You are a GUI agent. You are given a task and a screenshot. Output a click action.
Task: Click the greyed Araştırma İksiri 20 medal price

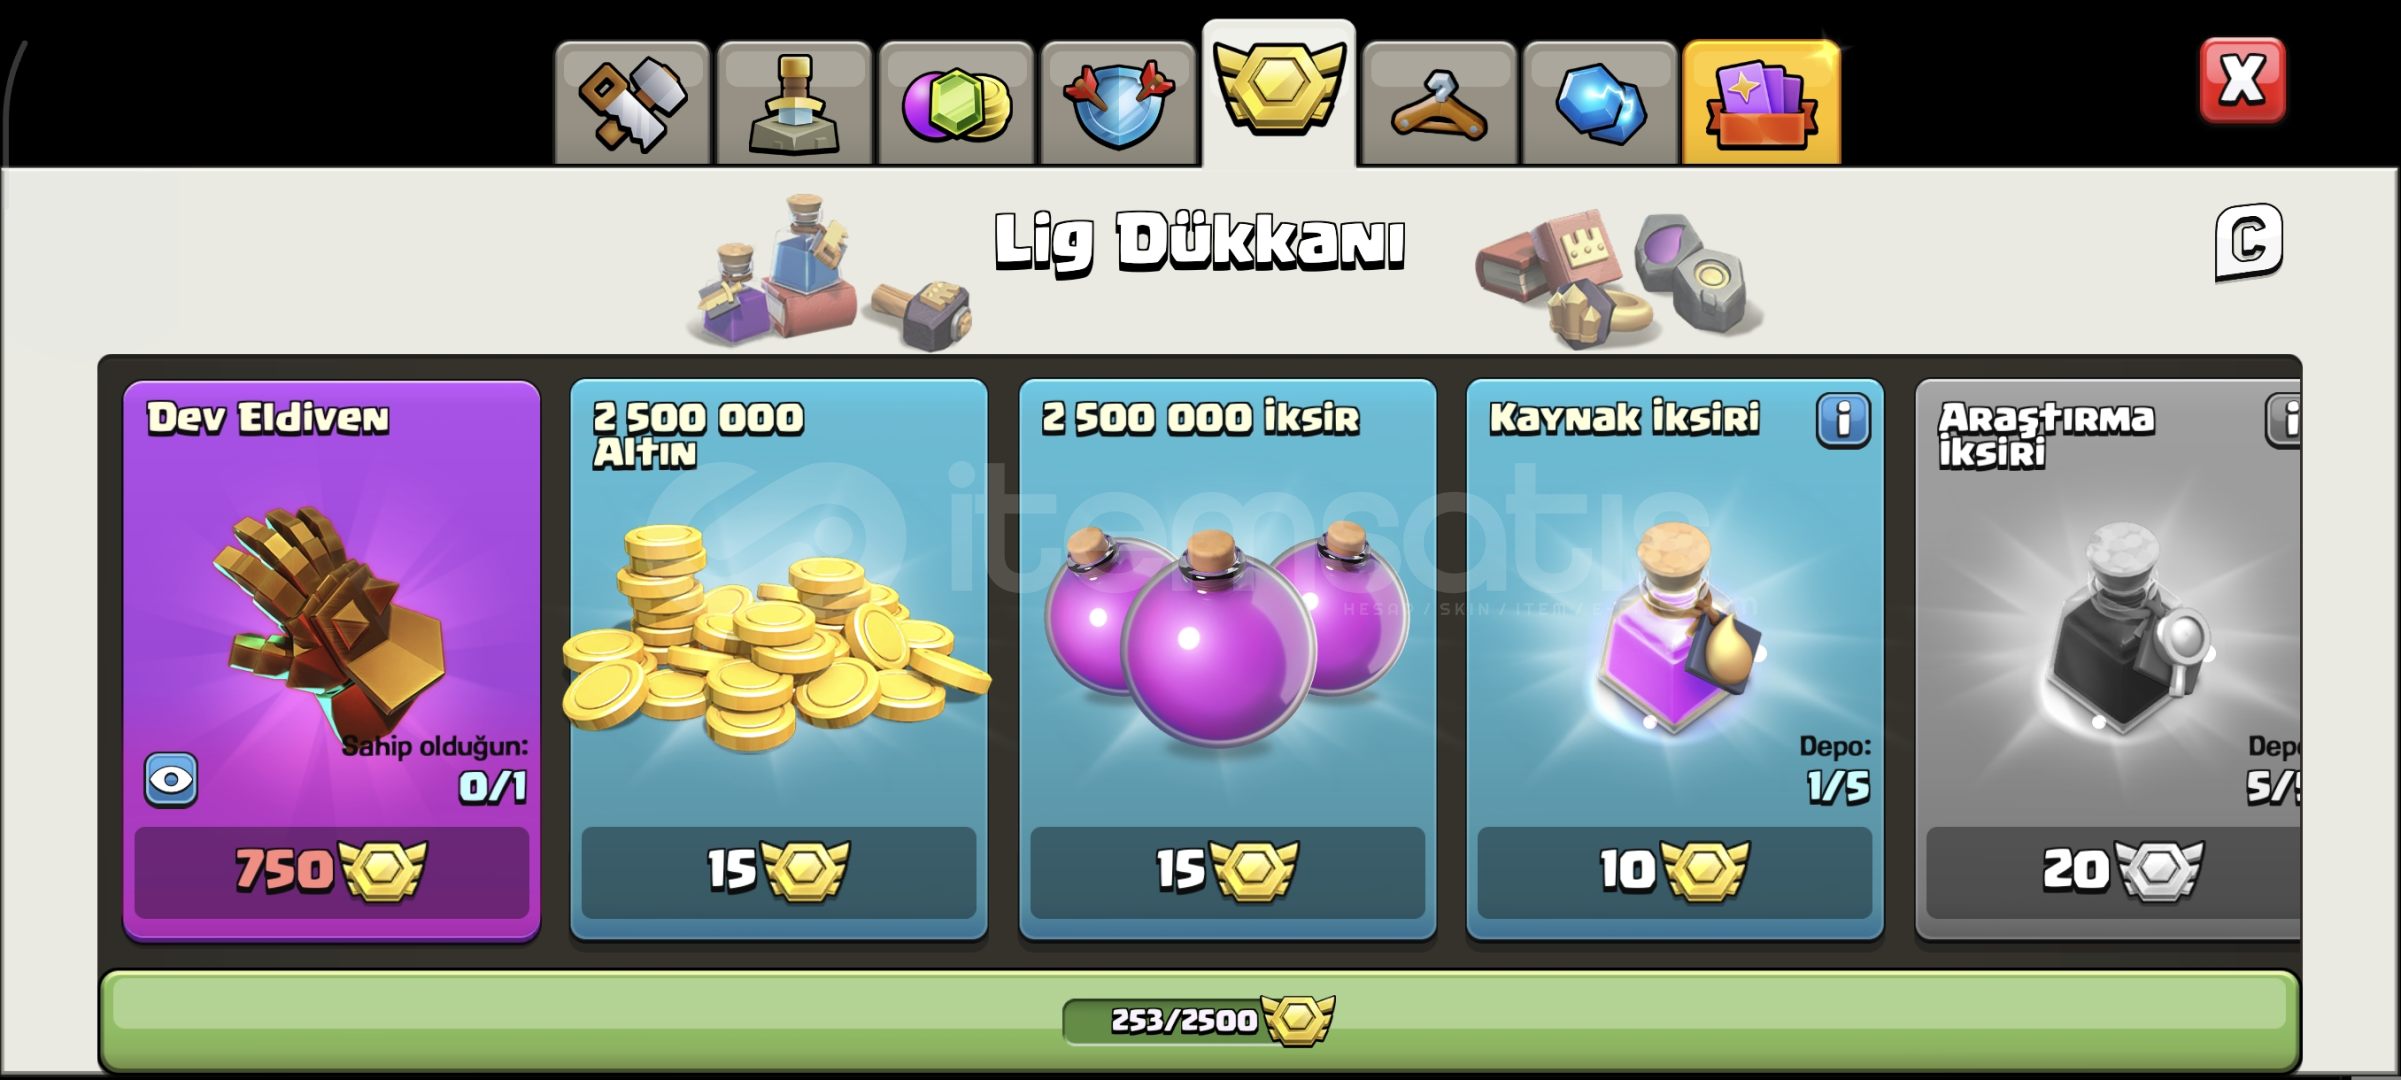point(2113,871)
